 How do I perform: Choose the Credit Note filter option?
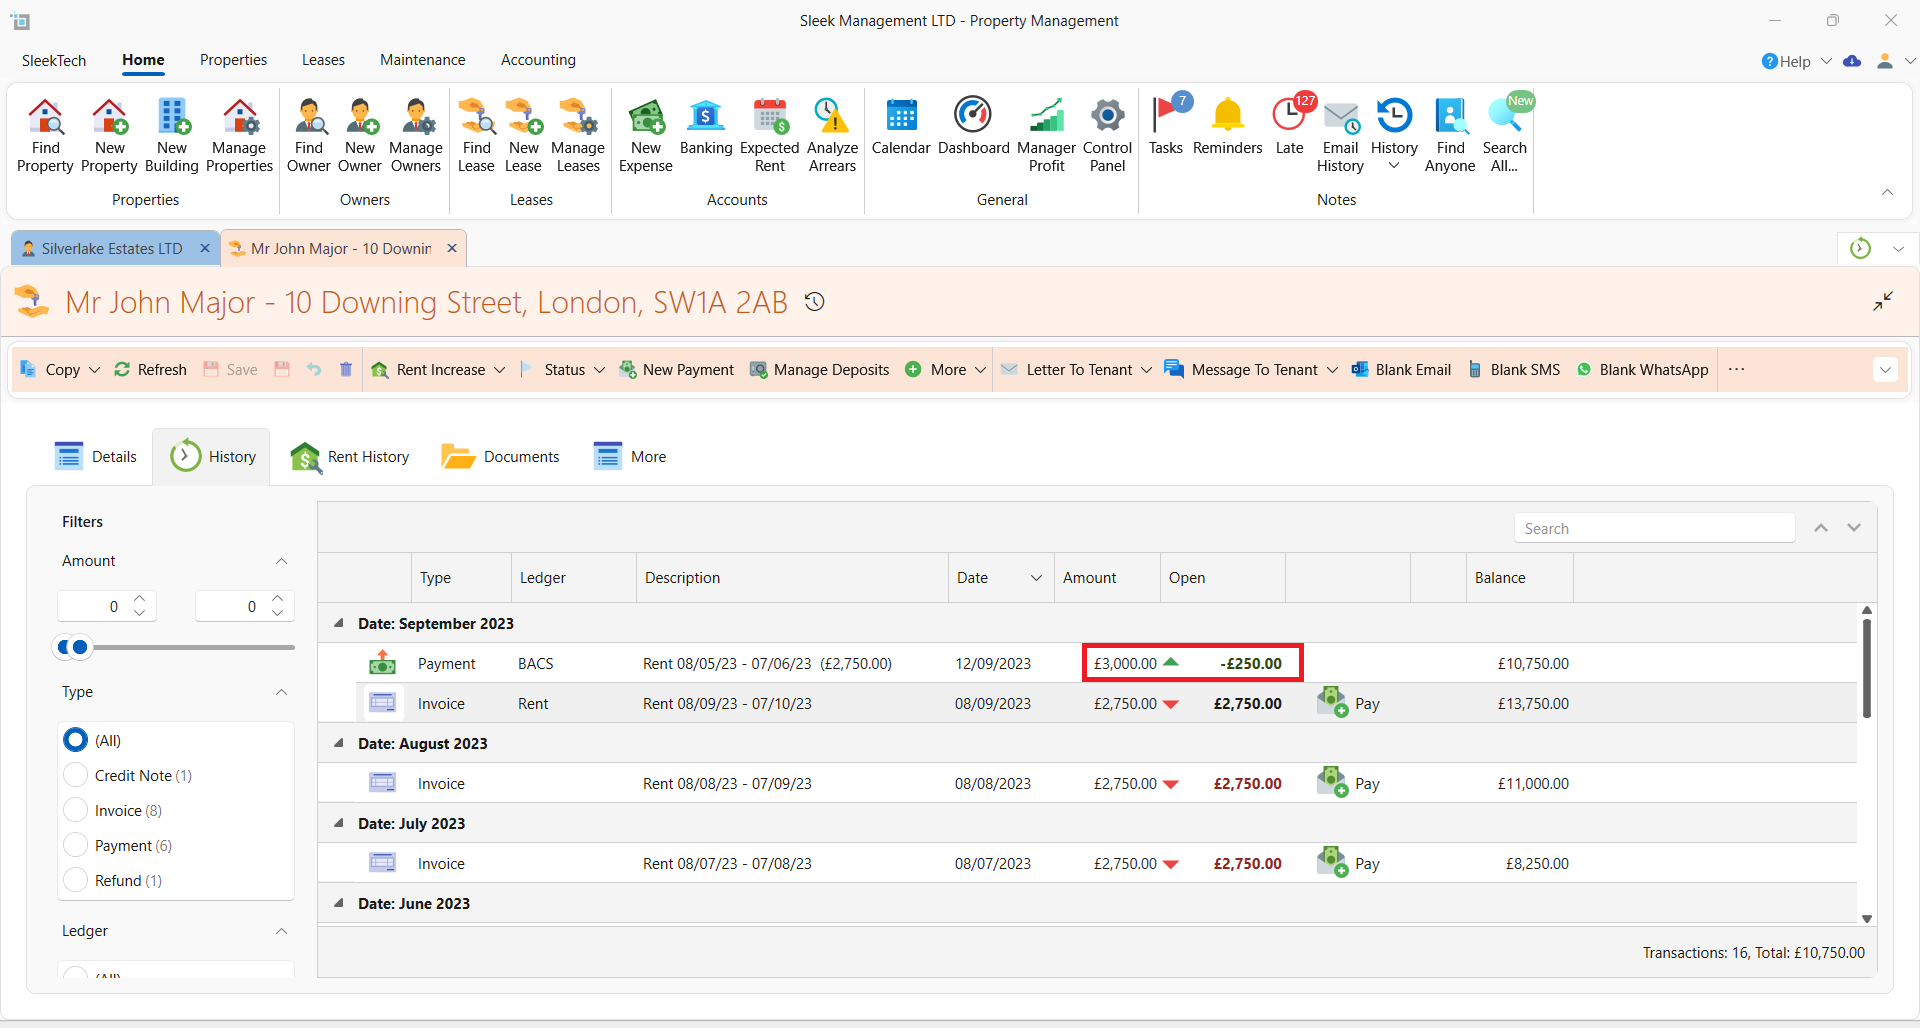76,775
